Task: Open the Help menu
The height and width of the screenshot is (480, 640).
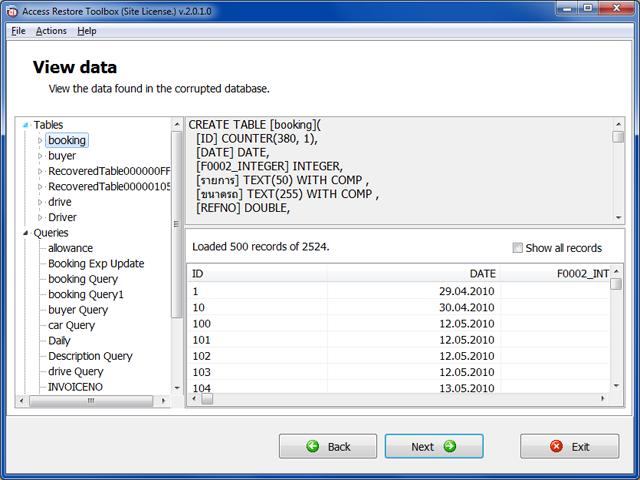Action: [87, 31]
